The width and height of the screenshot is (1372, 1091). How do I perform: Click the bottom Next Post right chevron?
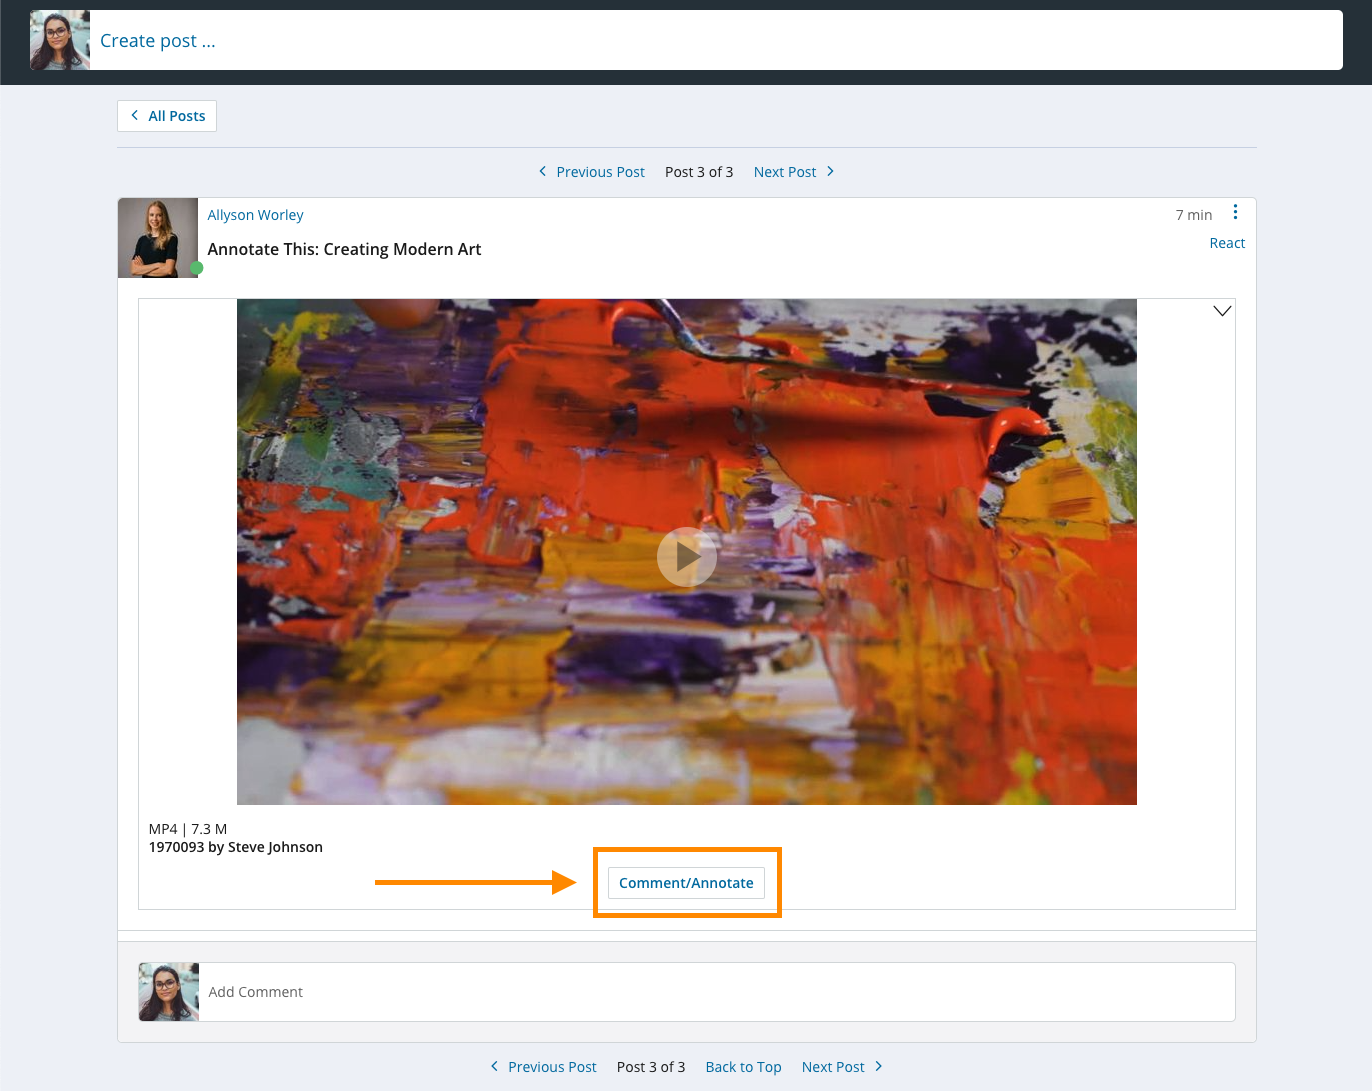[879, 1066]
